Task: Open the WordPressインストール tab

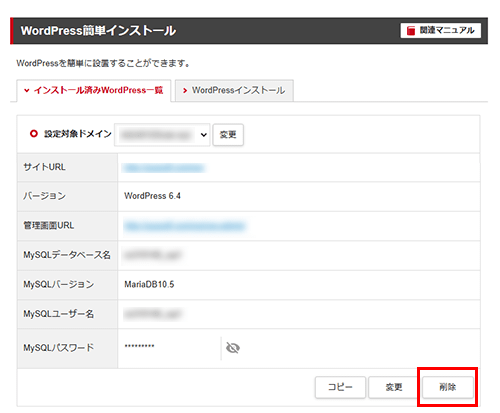Action: (234, 90)
